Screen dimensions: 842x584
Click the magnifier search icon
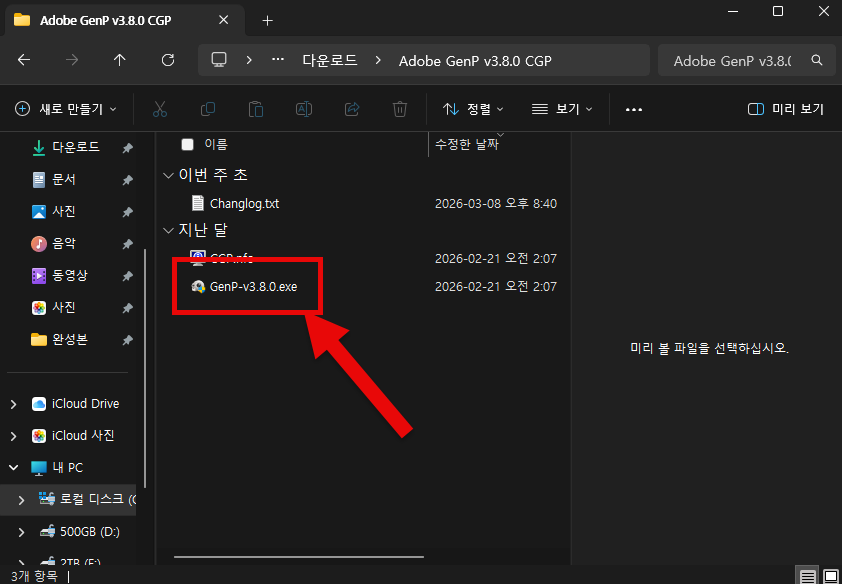point(817,60)
